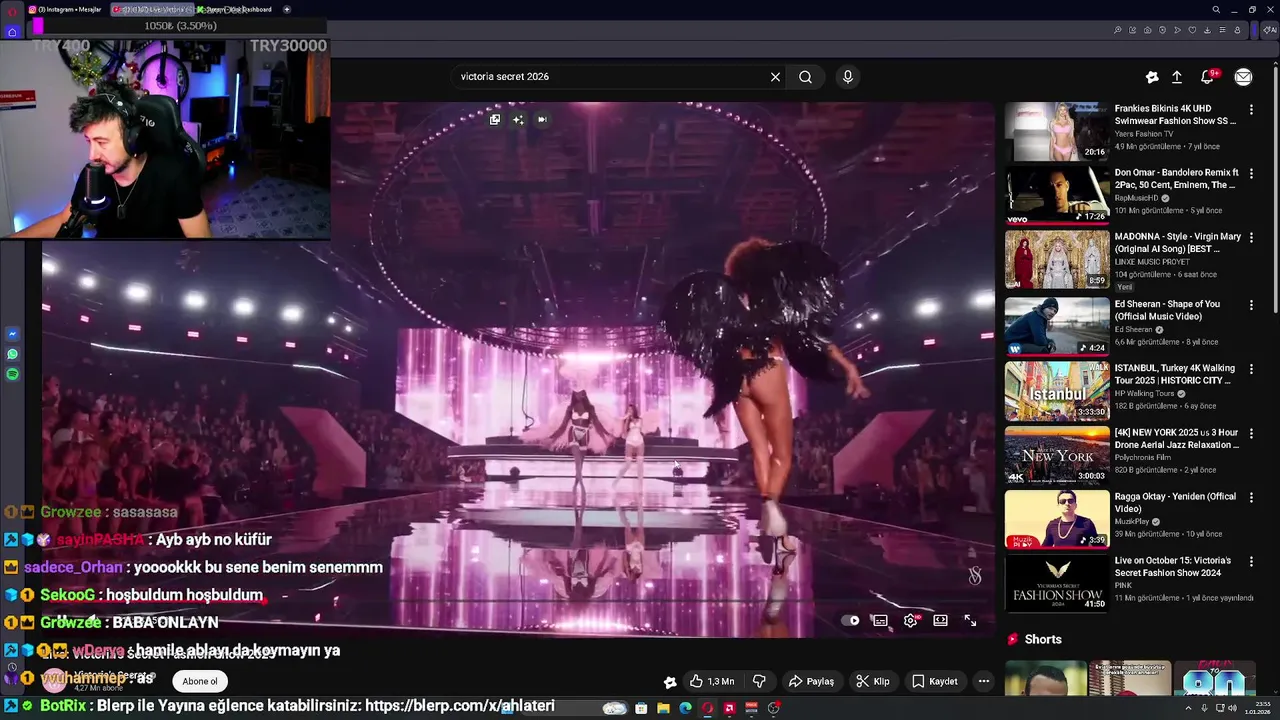This screenshot has height=720, width=1280.
Task: Open Don Omar - Bandolero Remix video
Action: pos(1057,195)
